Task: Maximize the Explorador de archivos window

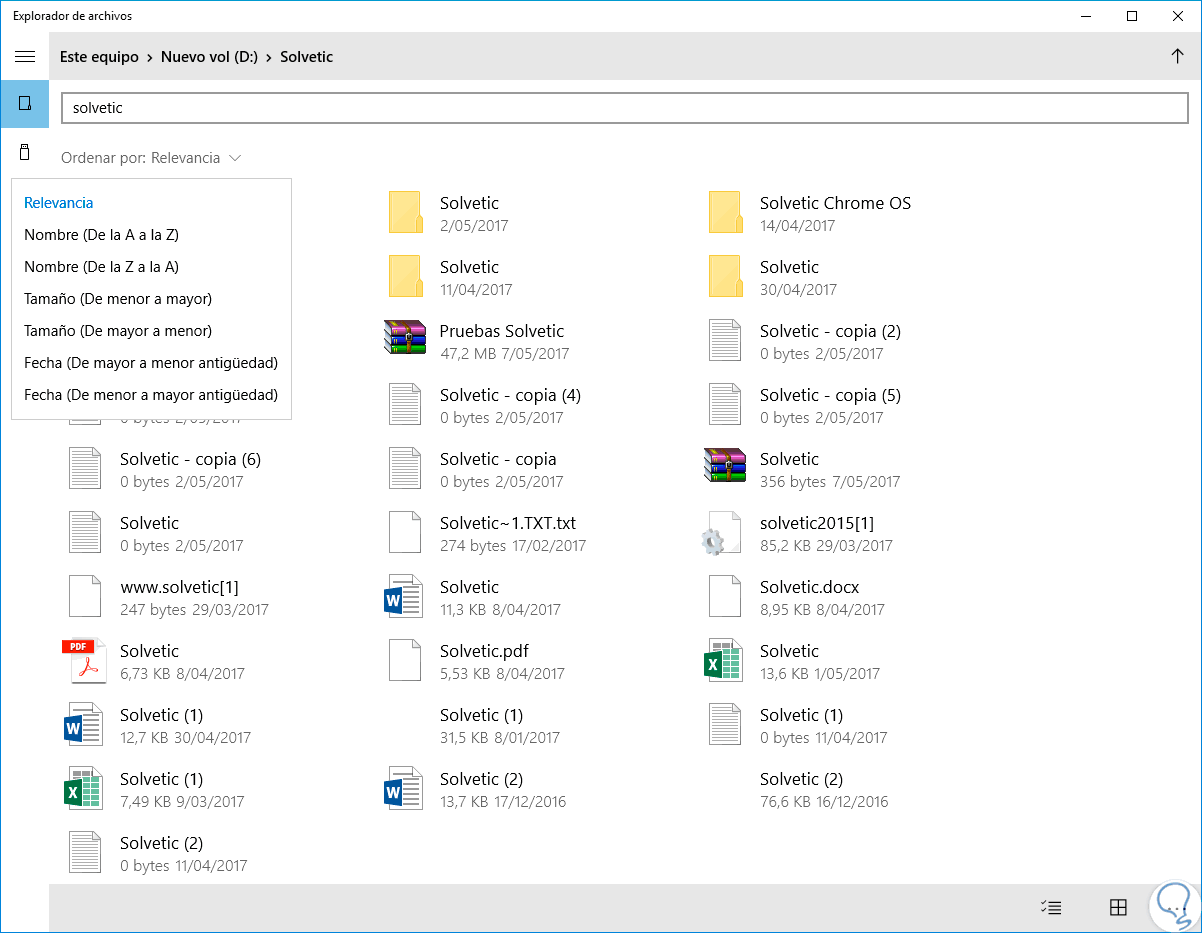Action: point(1132,16)
